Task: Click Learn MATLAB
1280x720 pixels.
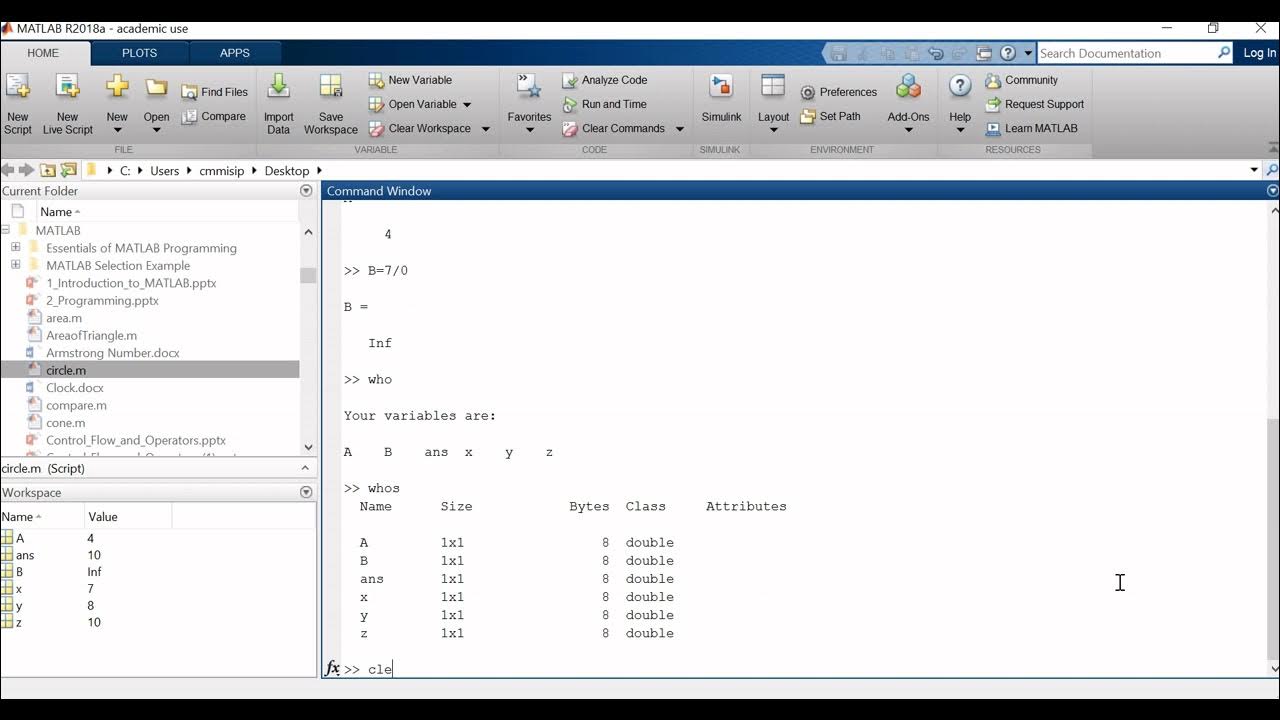Action: coord(1031,128)
